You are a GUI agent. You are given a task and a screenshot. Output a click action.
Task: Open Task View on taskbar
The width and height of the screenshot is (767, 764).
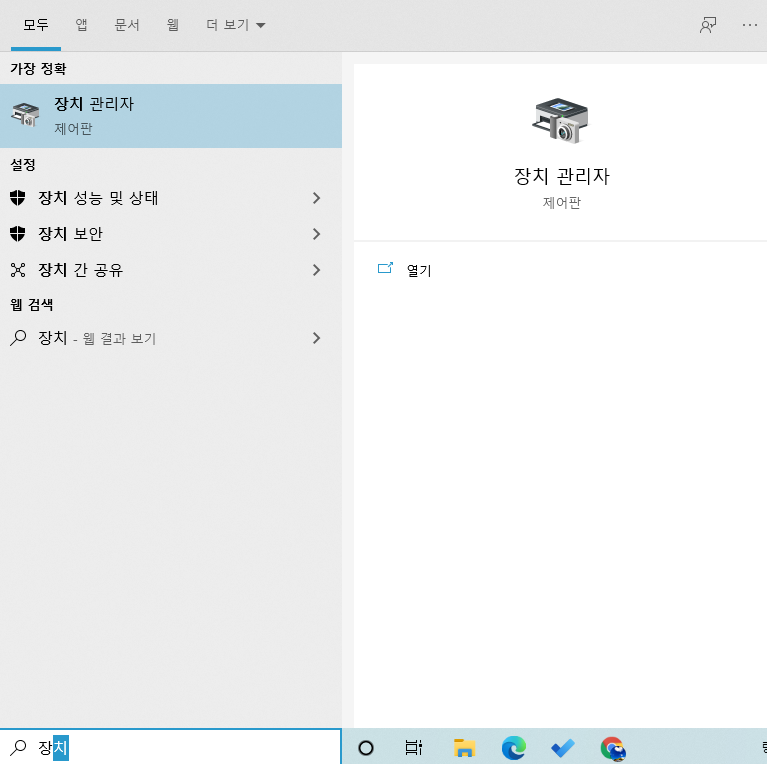(x=413, y=747)
